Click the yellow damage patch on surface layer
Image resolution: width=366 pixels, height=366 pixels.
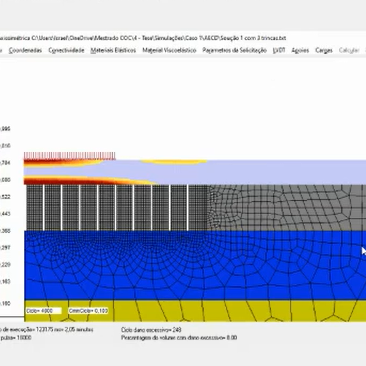click(x=173, y=162)
